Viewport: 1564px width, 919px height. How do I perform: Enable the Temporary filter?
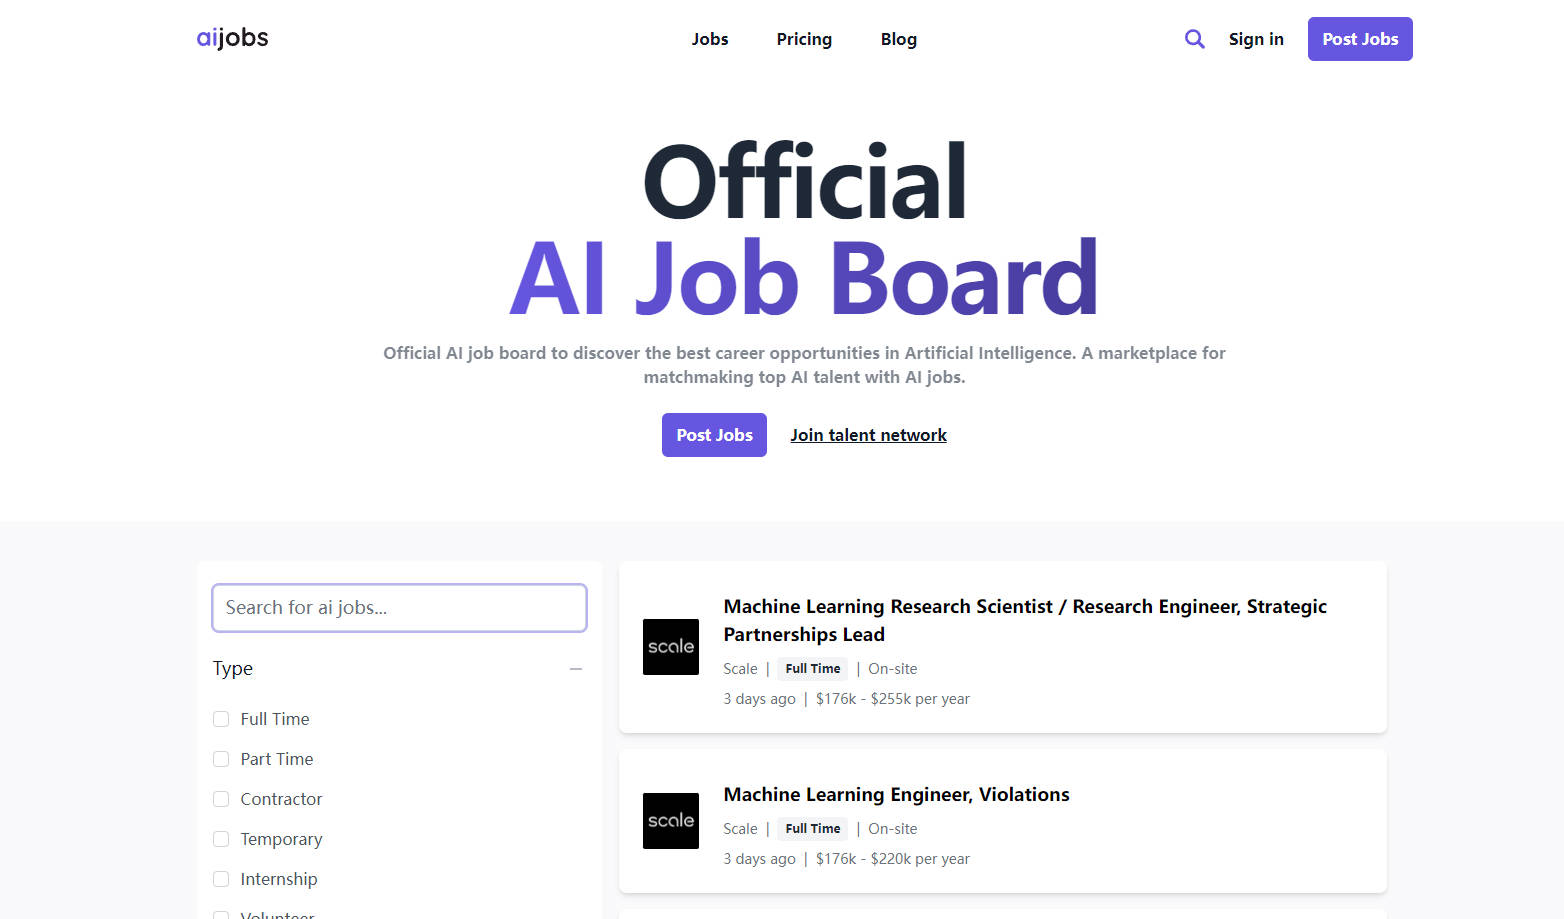tap(221, 838)
